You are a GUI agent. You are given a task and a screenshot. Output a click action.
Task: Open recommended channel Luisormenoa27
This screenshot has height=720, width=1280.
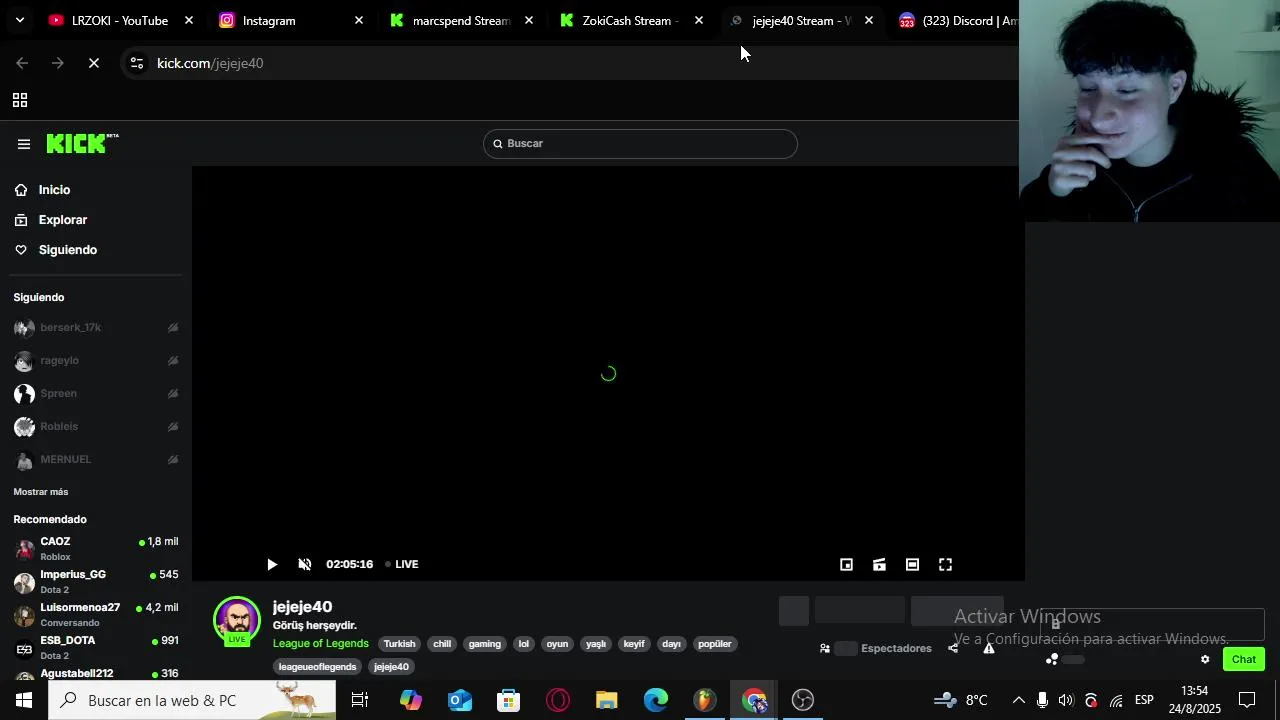click(96, 615)
